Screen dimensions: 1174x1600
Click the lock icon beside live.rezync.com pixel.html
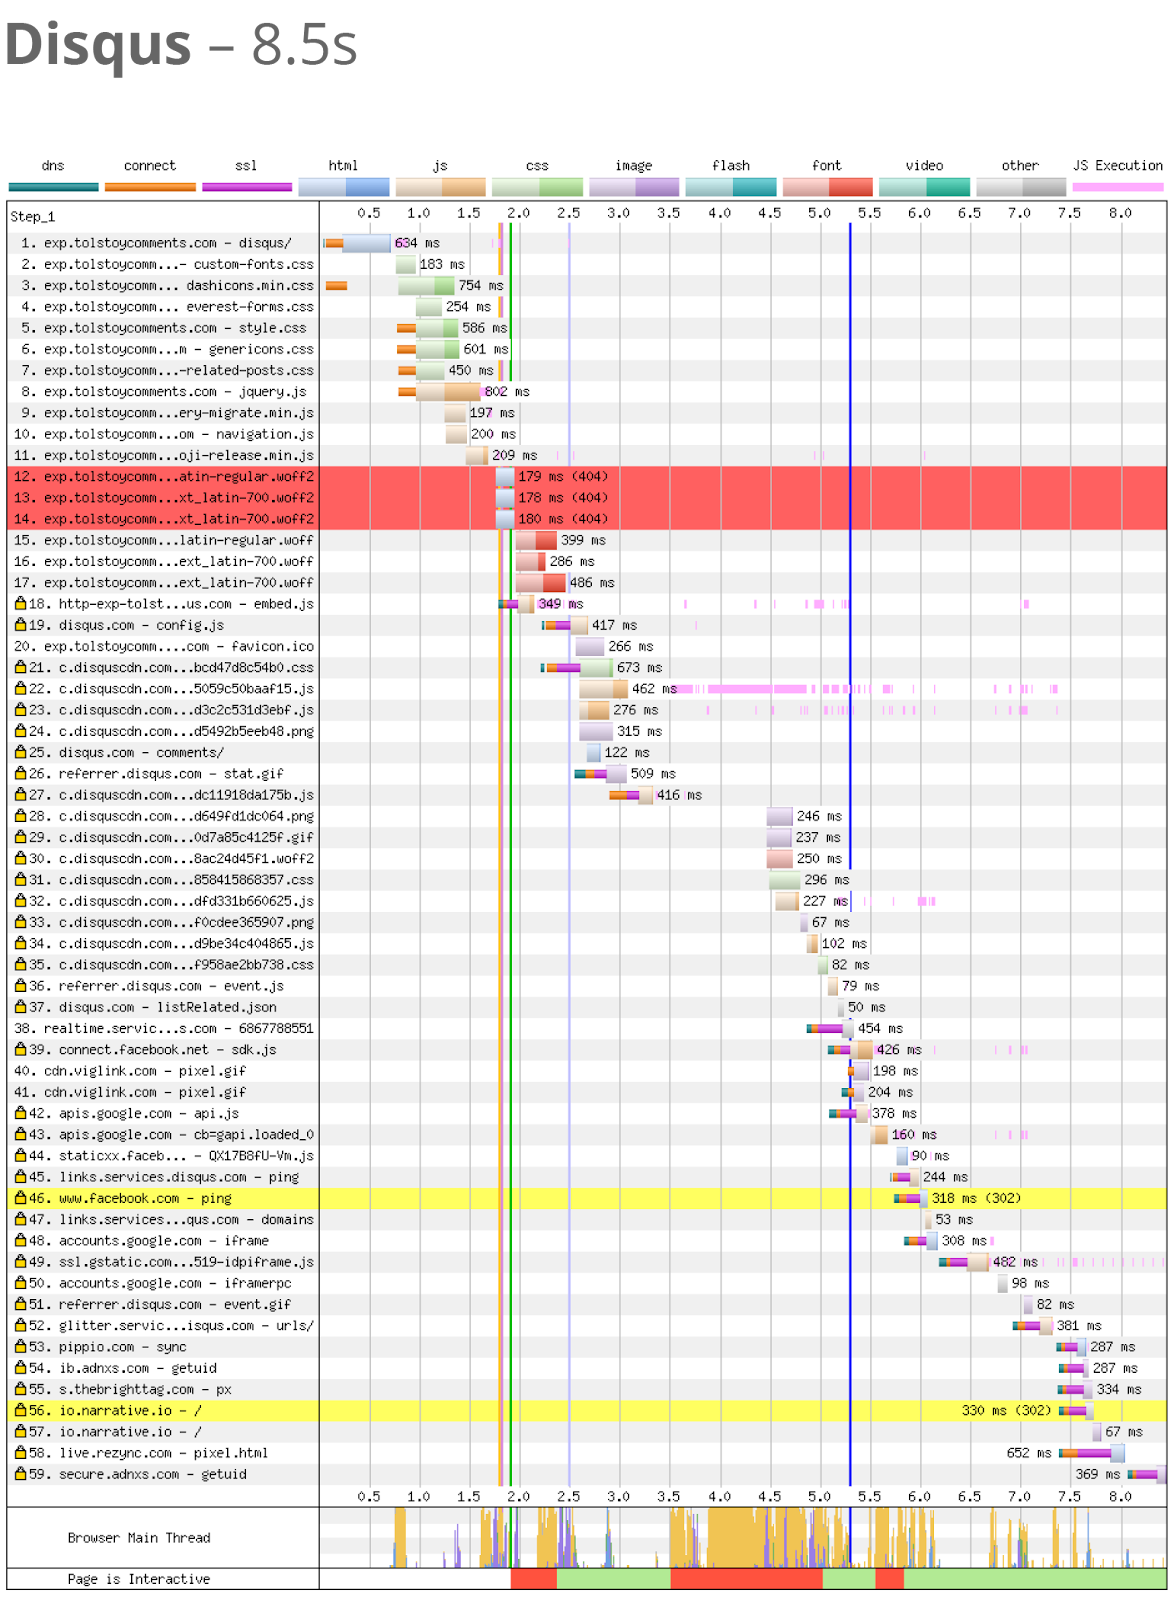tap(20, 1453)
